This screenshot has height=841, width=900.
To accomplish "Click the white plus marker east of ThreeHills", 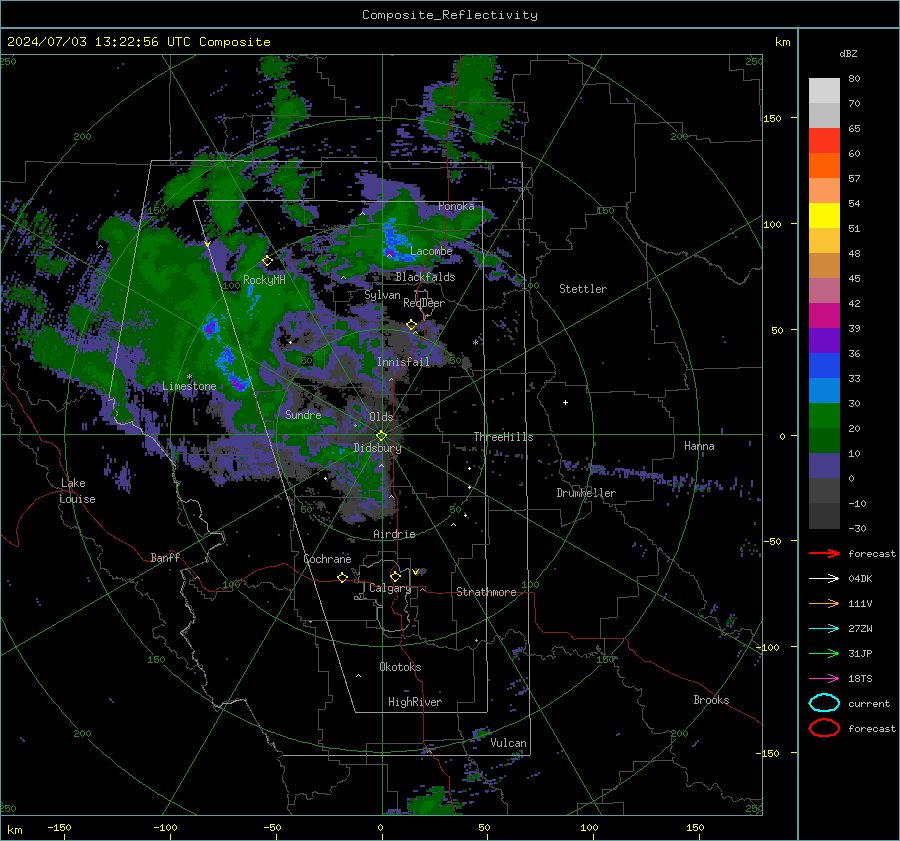I will pyautogui.click(x=565, y=403).
